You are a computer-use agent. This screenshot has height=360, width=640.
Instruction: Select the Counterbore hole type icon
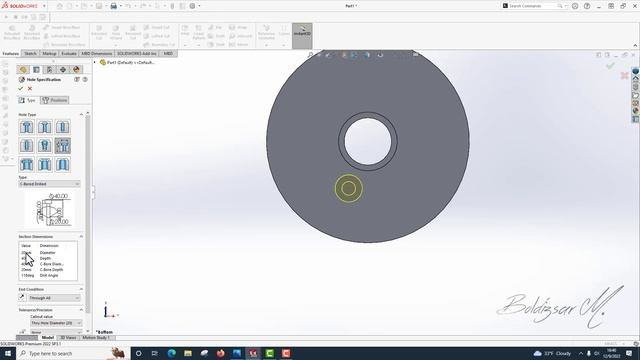tap(27, 127)
